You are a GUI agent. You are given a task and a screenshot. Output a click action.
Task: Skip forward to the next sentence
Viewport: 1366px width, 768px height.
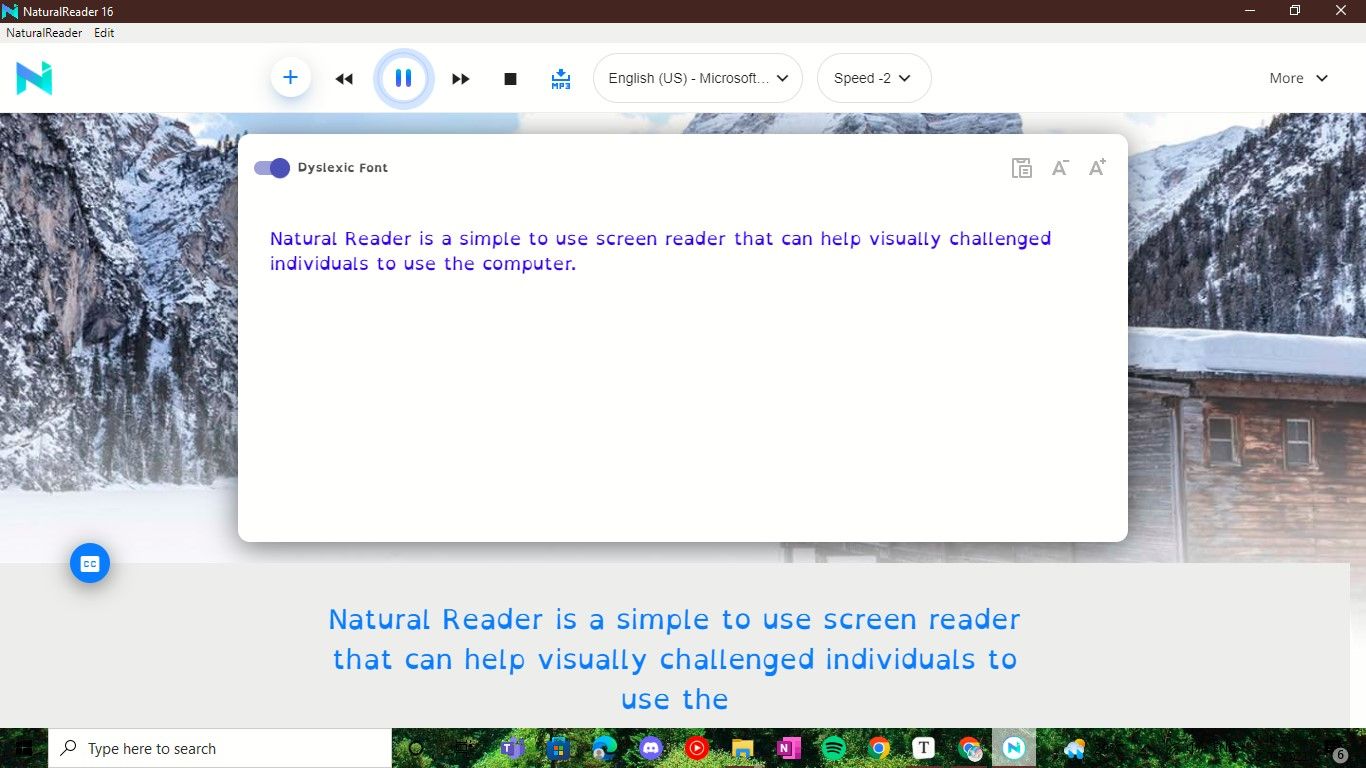460,78
